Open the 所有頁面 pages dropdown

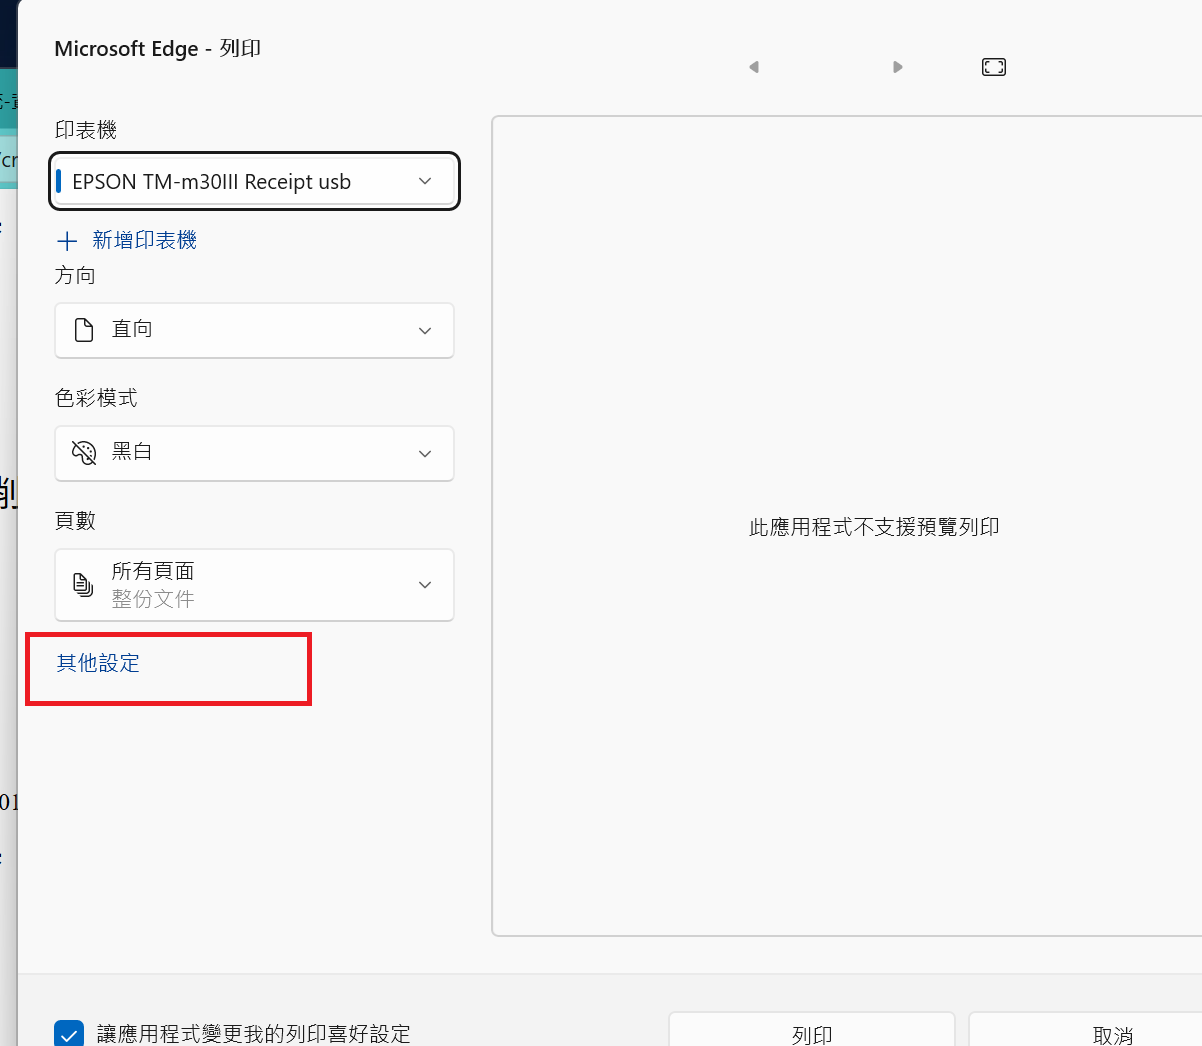click(x=255, y=585)
